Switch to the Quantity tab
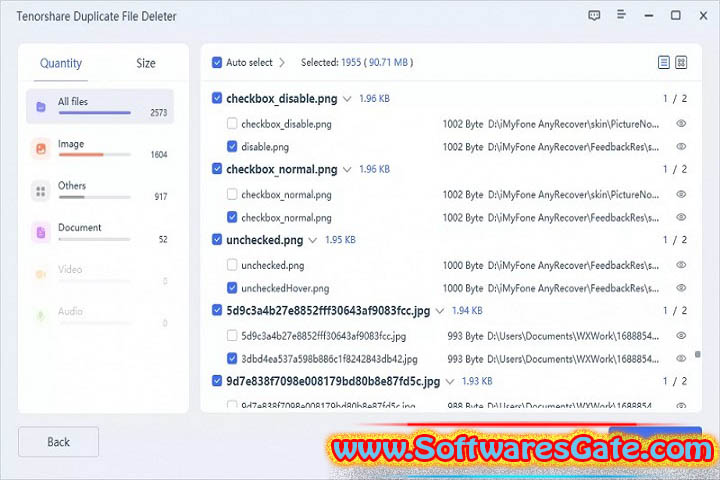Screen dimensions: 720x480 tap(61, 63)
